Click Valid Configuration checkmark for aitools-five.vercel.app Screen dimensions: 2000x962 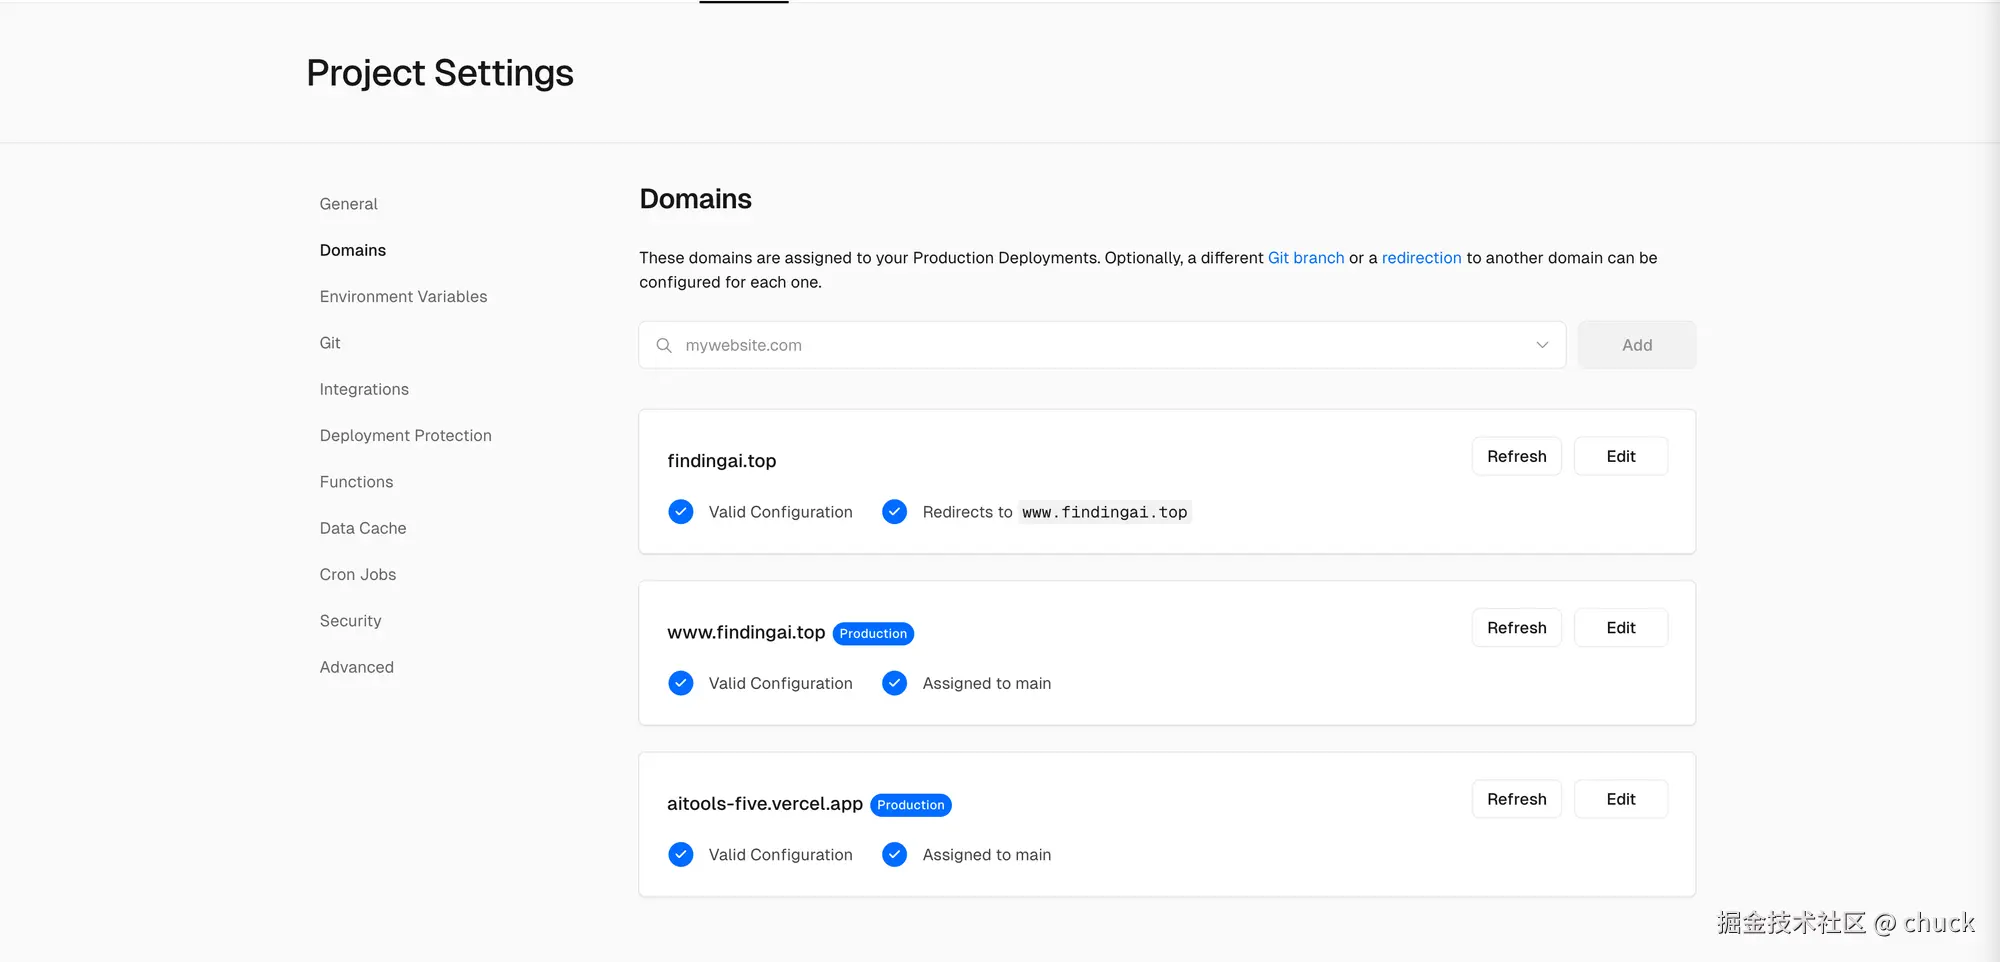tap(681, 855)
